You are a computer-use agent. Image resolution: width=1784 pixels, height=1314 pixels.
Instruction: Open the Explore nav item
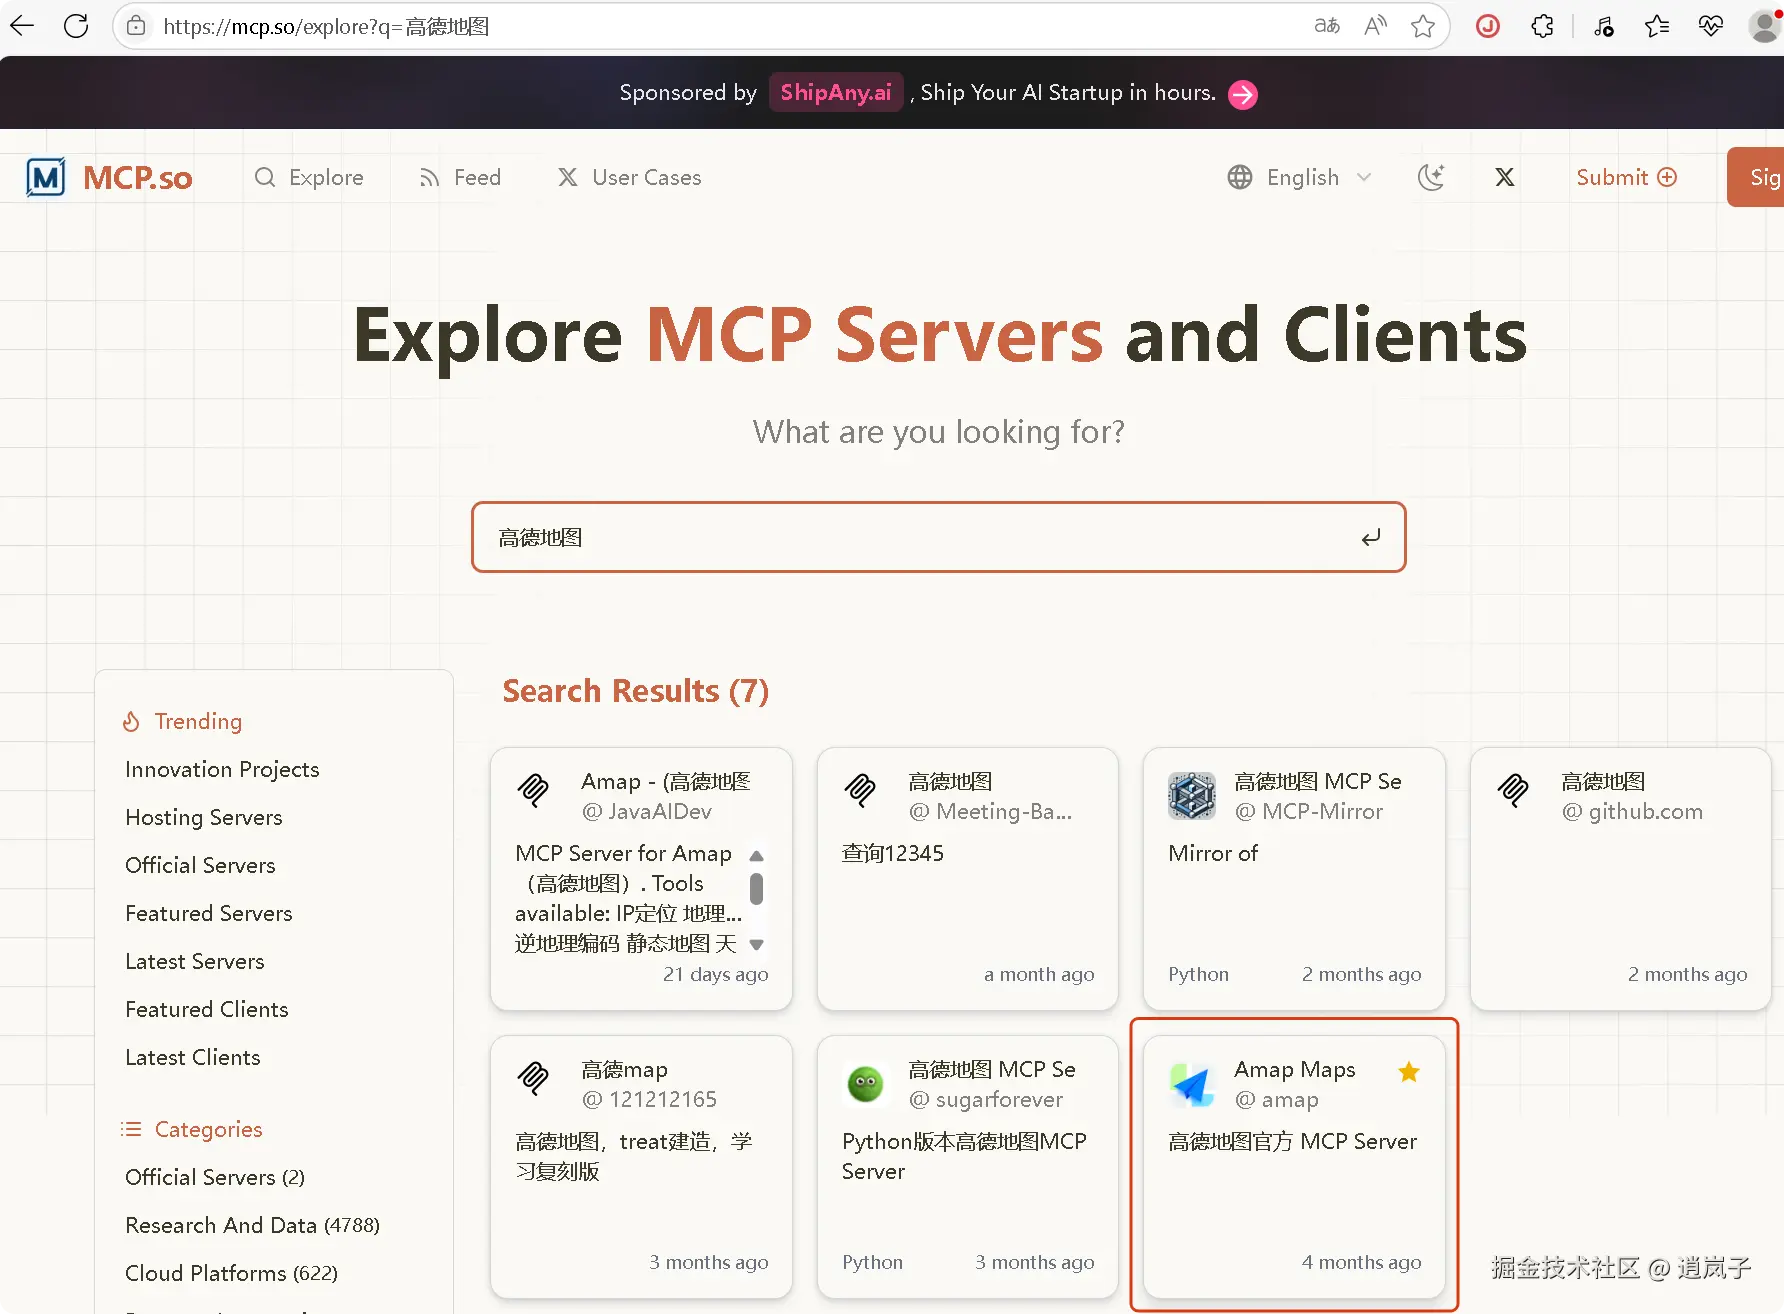click(x=309, y=177)
